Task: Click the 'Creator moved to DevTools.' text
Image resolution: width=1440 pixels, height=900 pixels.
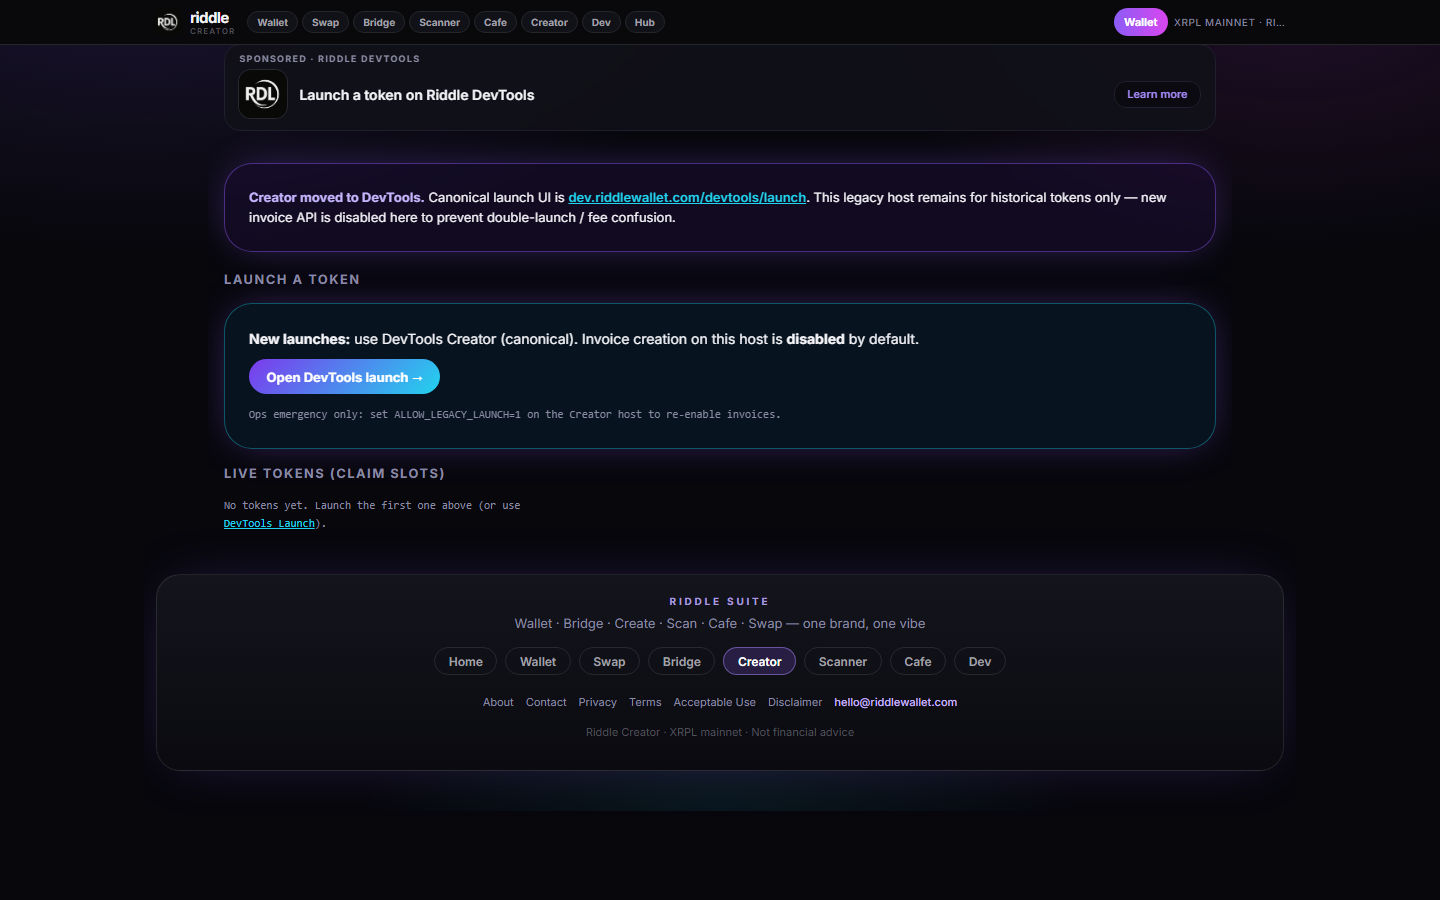Action: pos(336,198)
